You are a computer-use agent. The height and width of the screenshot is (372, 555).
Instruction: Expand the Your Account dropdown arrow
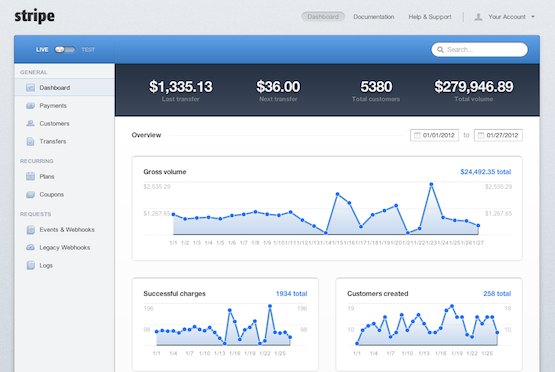pos(533,17)
